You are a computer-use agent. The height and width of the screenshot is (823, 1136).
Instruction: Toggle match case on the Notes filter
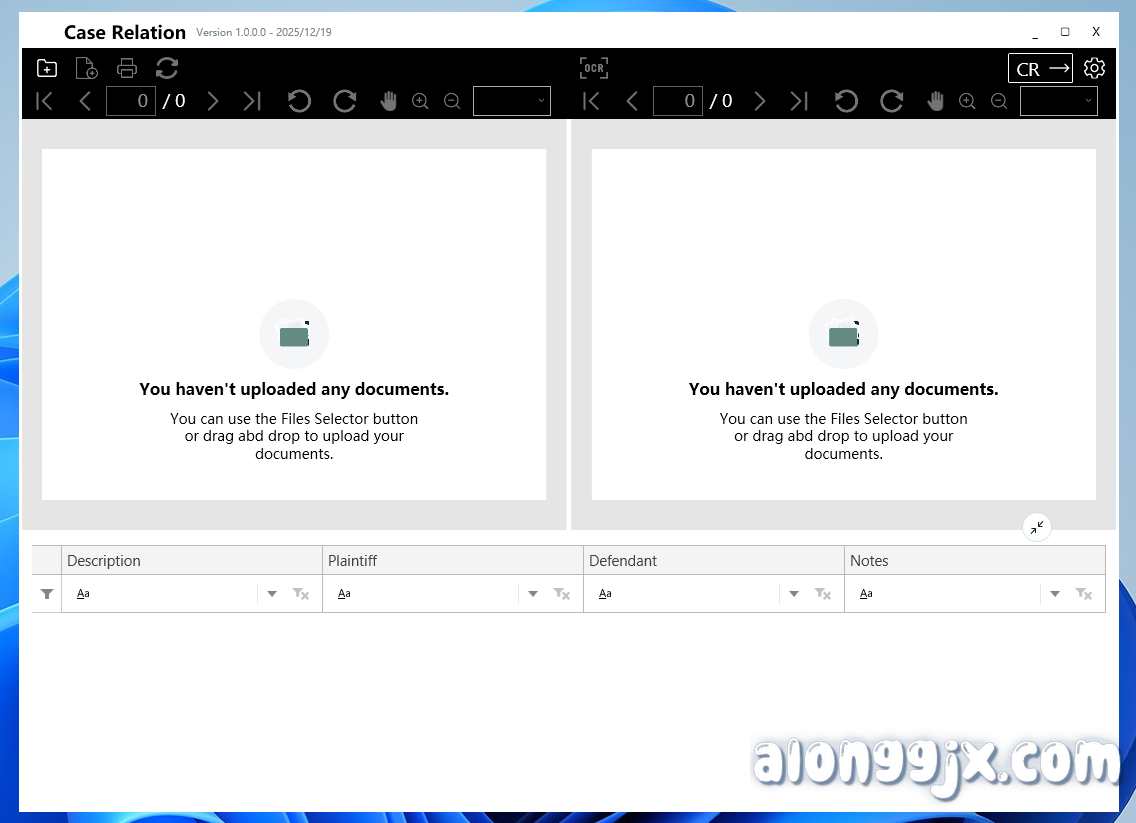[x=866, y=593]
